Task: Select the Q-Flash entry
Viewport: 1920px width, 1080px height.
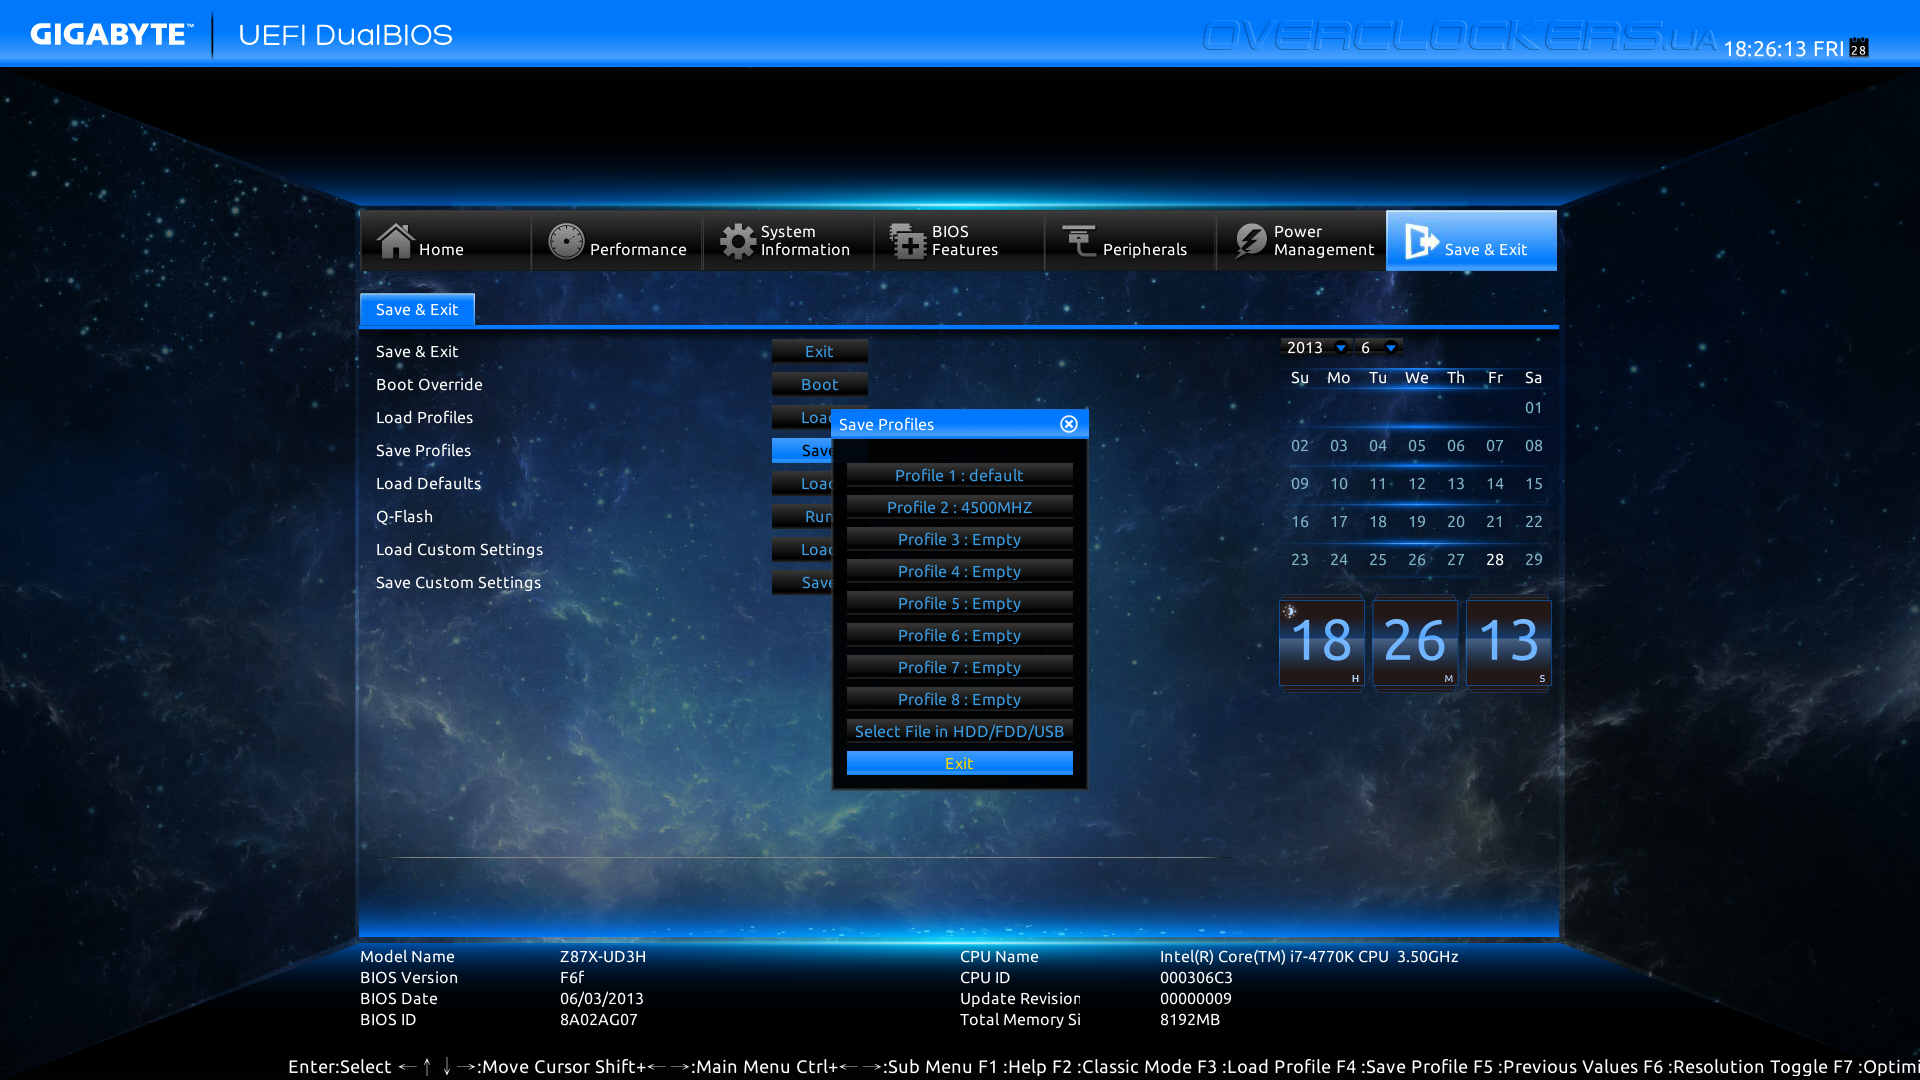Action: (x=404, y=517)
